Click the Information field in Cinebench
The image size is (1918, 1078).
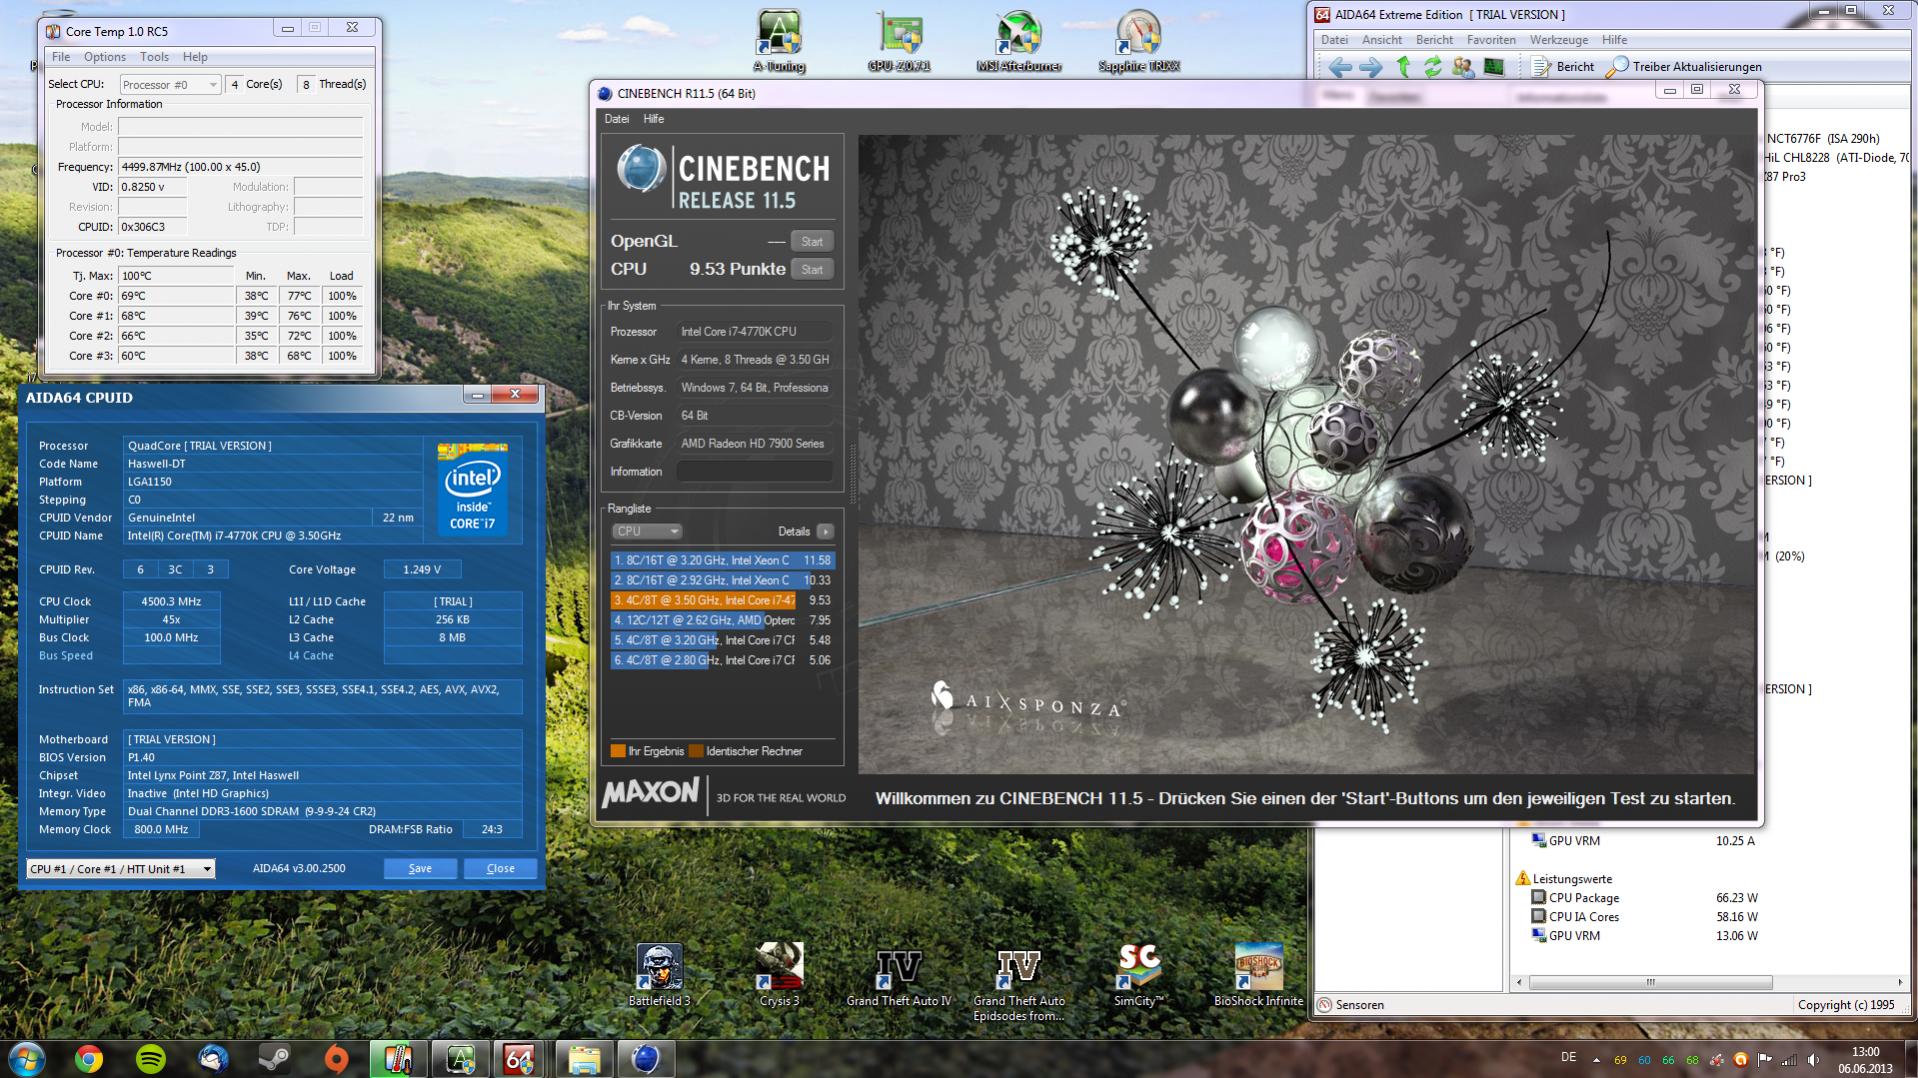(755, 471)
